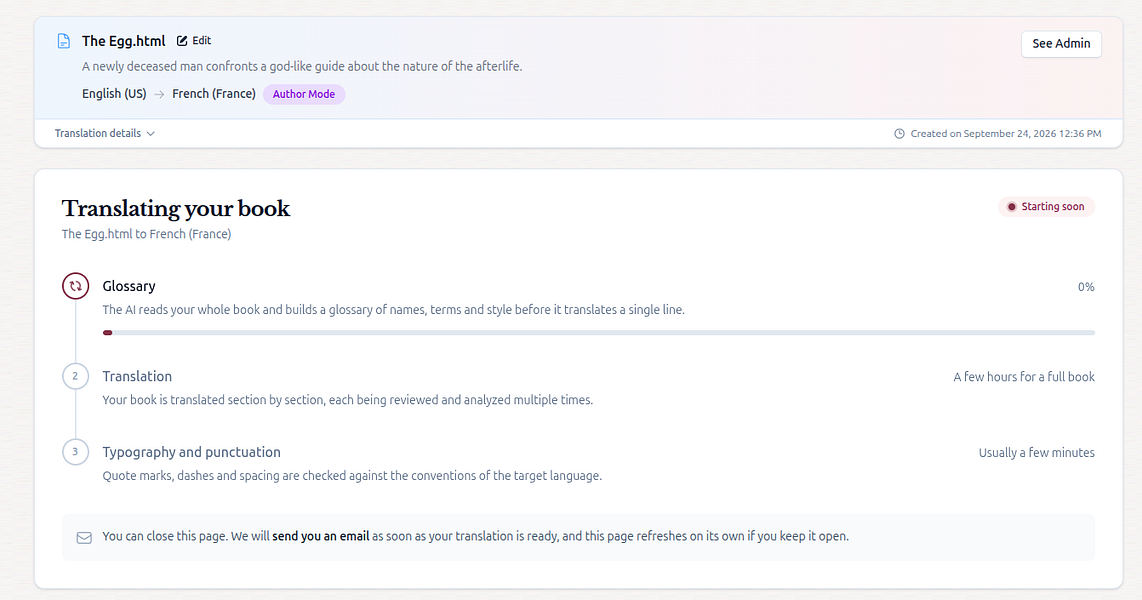Click the English (US) source language label
The width and height of the screenshot is (1142, 600).
pos(114,94)
